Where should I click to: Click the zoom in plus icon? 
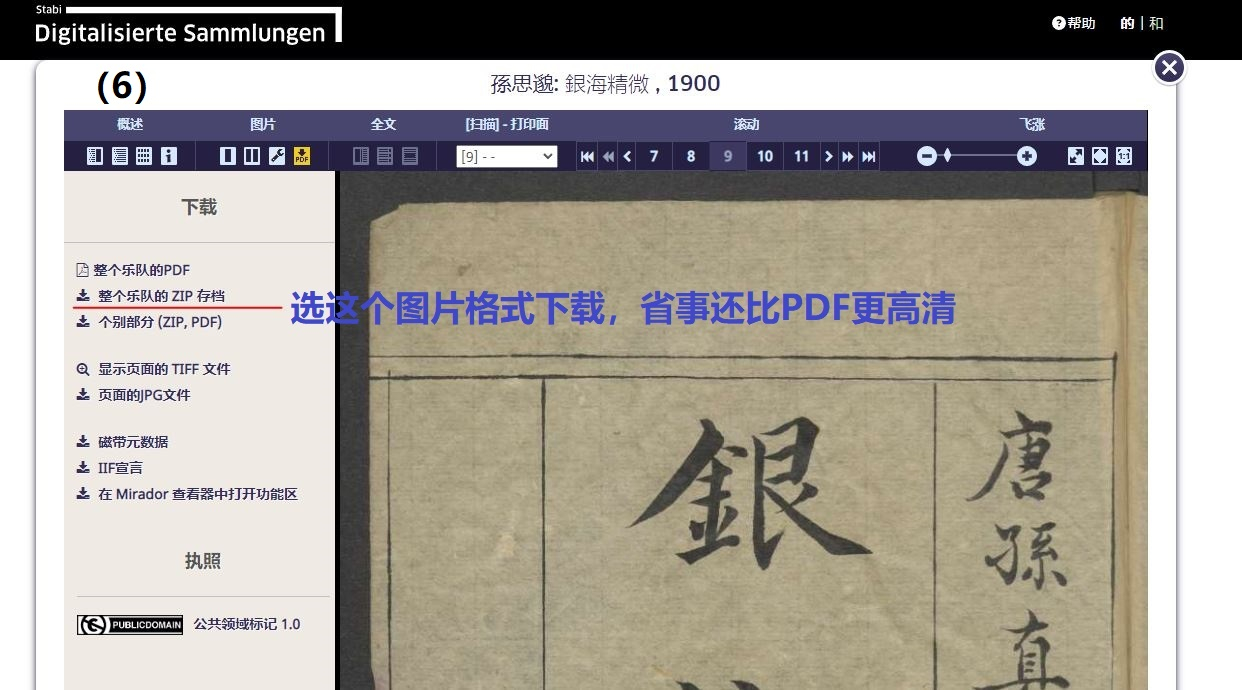click(x=1027, y=156)
